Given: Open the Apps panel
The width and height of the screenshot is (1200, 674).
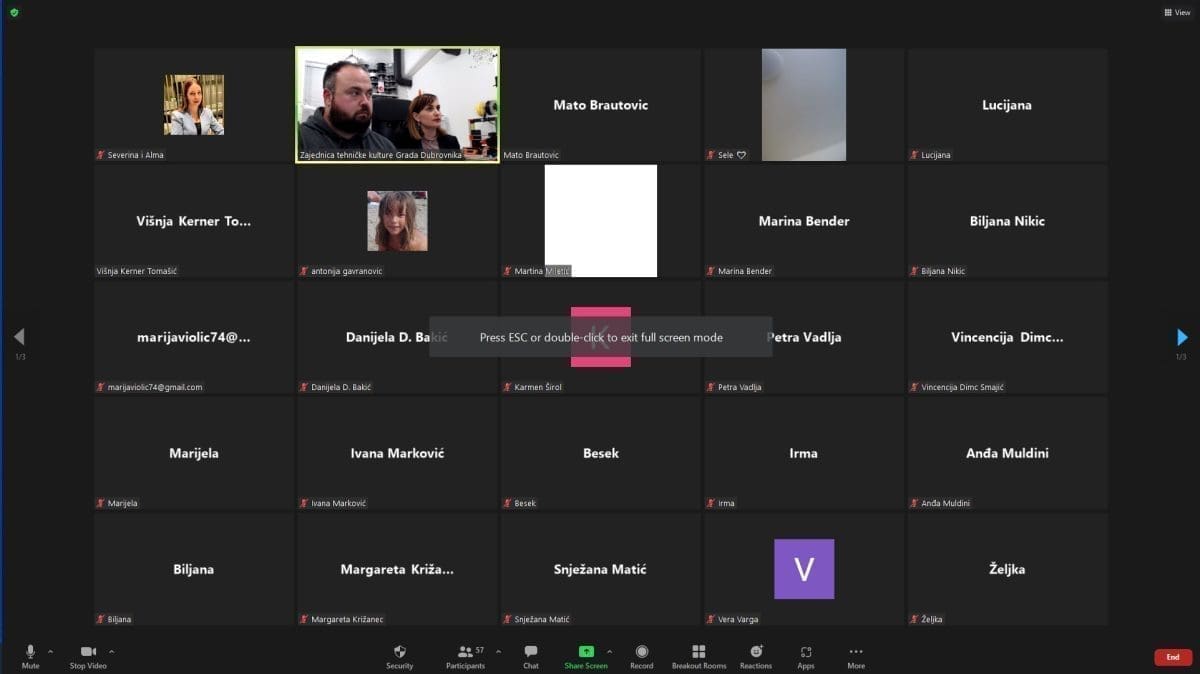Looking at the screenshot, I should tap(806, 656).
